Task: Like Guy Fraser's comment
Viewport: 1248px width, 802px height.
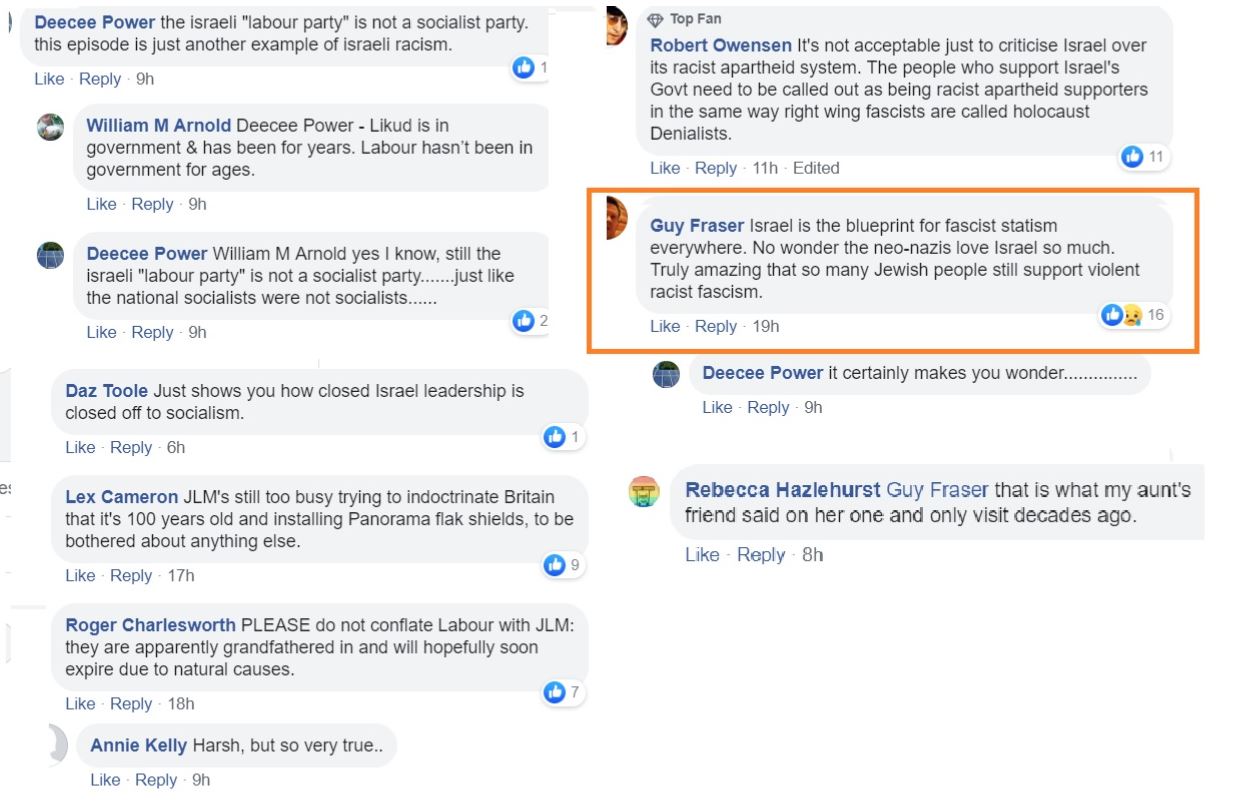Action: (665, 326)
